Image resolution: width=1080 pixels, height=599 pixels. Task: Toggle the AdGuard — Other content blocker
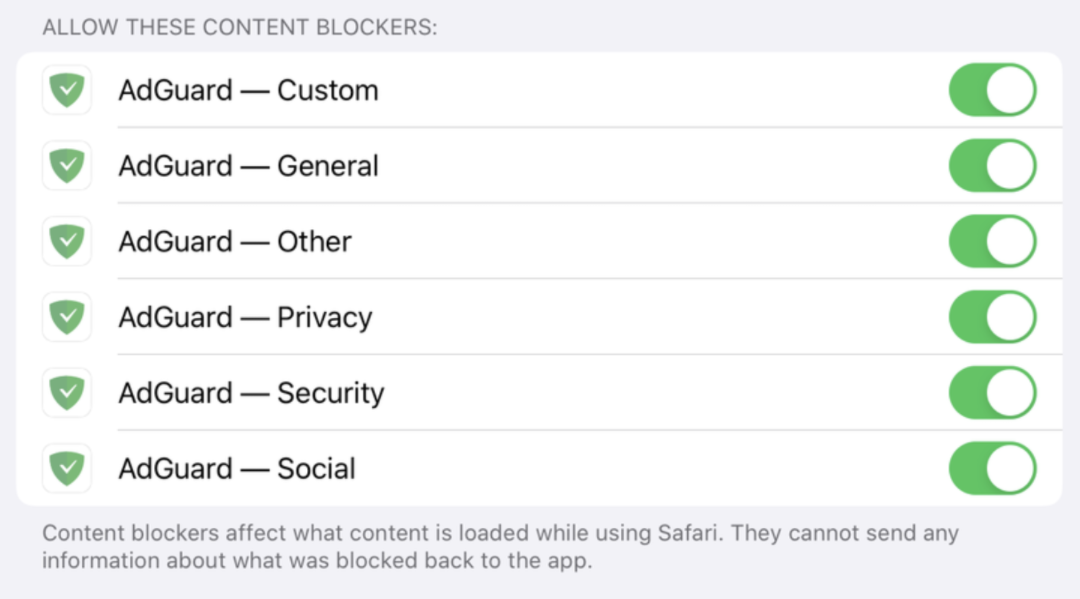click(x=992, y=242)
